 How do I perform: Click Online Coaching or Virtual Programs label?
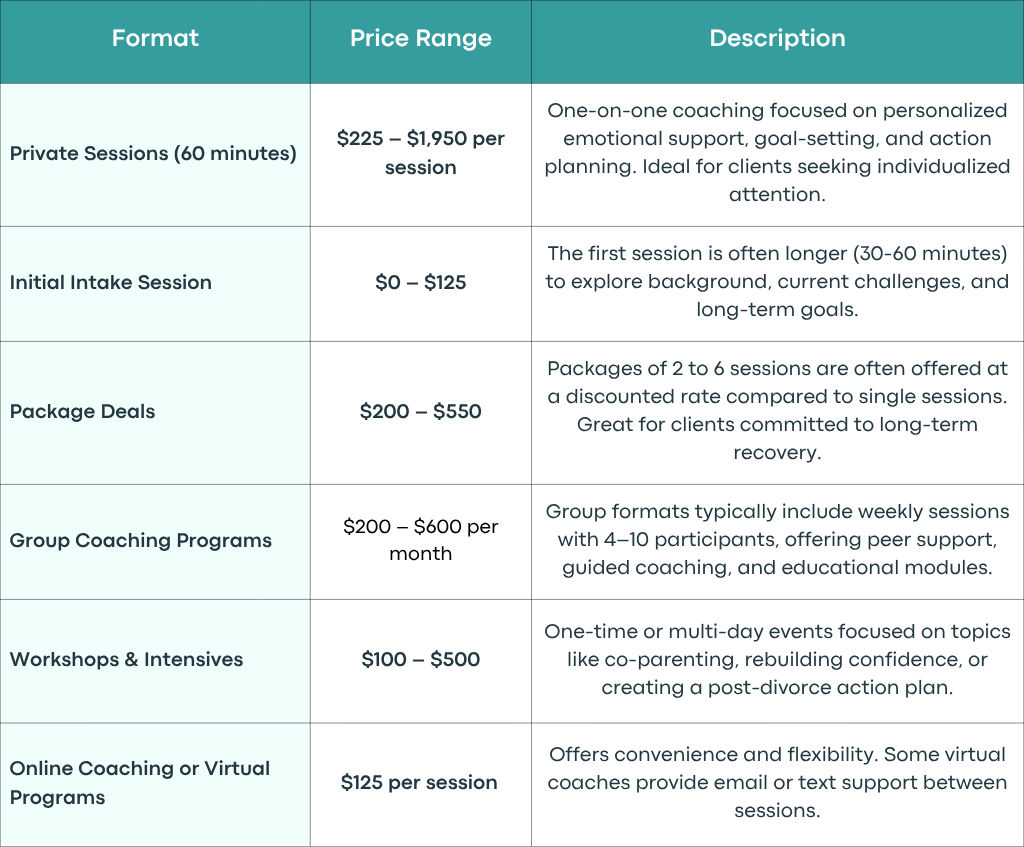(140, 782)
